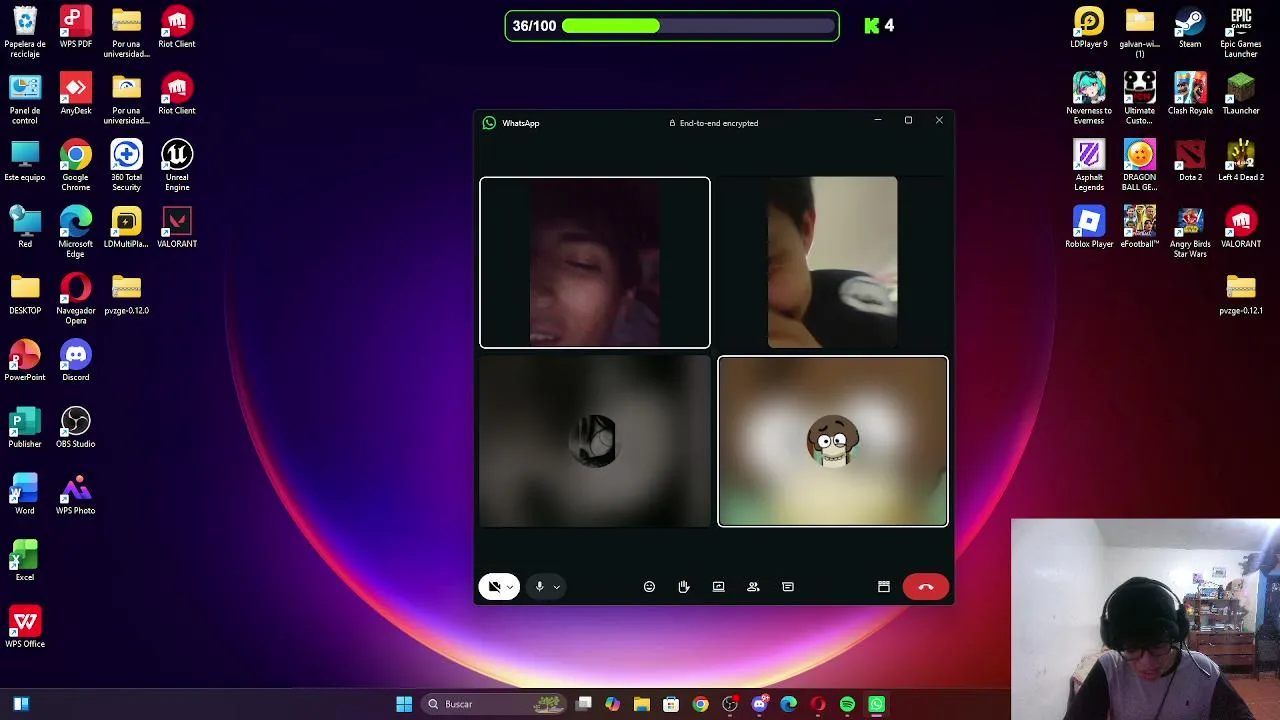Launch Neverness to Everness from the desktop
Viewport: 1280px width, 720px height.
(1089, 98)
